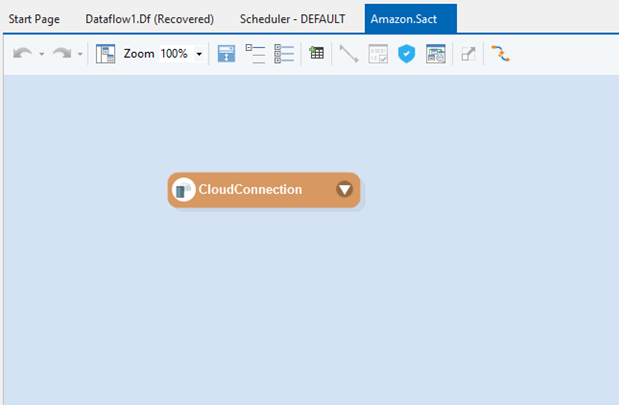Click the green data grid icon
619x405 pixels.
[317, 54]
